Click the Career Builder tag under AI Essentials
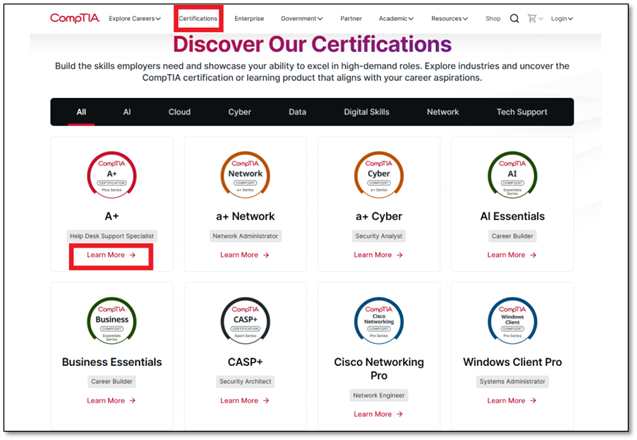 512,236
